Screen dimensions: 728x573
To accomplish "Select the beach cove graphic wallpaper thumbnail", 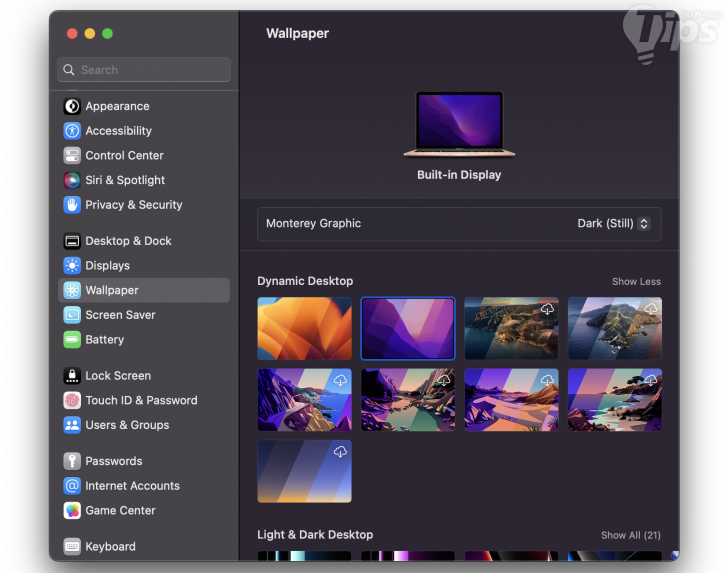I will pyautogui.click(x=615, y=400).
